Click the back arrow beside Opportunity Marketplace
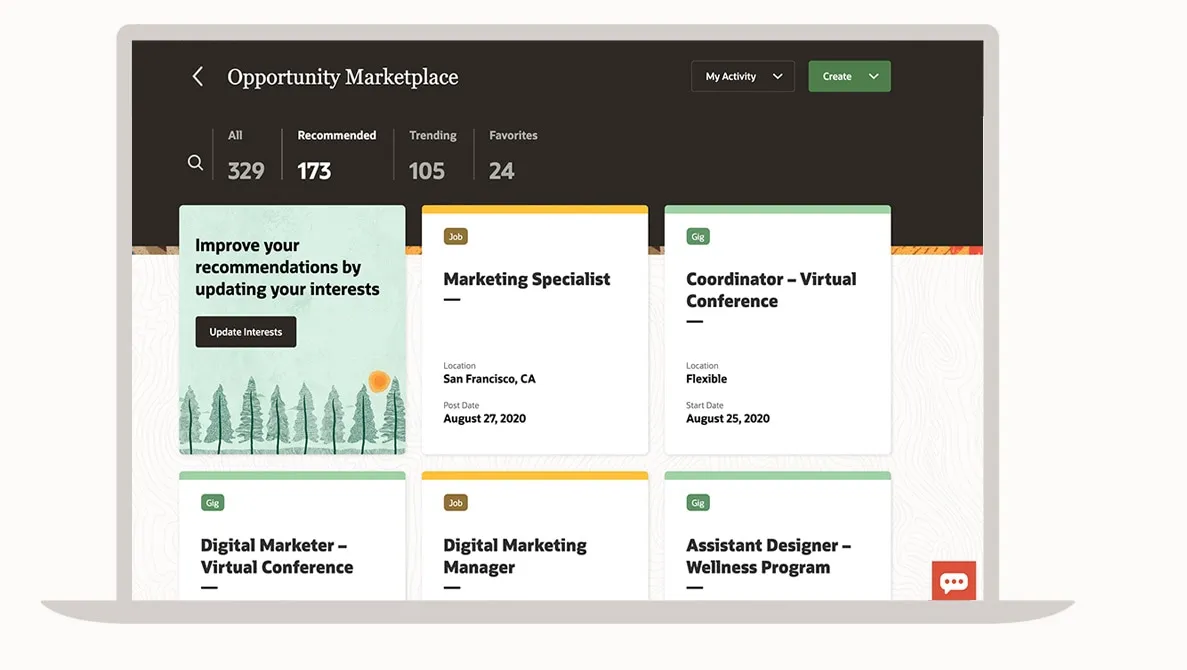 coord(198,77)
